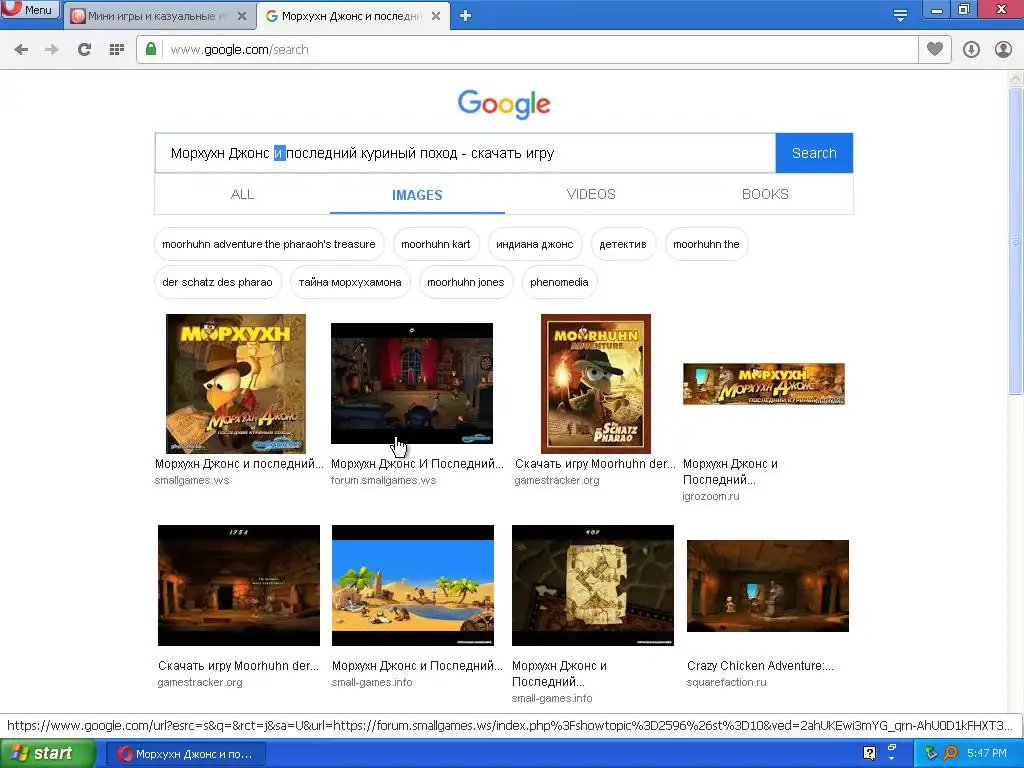
Task: Open the BOOKS results tab
Action: (x=765, y=195)
